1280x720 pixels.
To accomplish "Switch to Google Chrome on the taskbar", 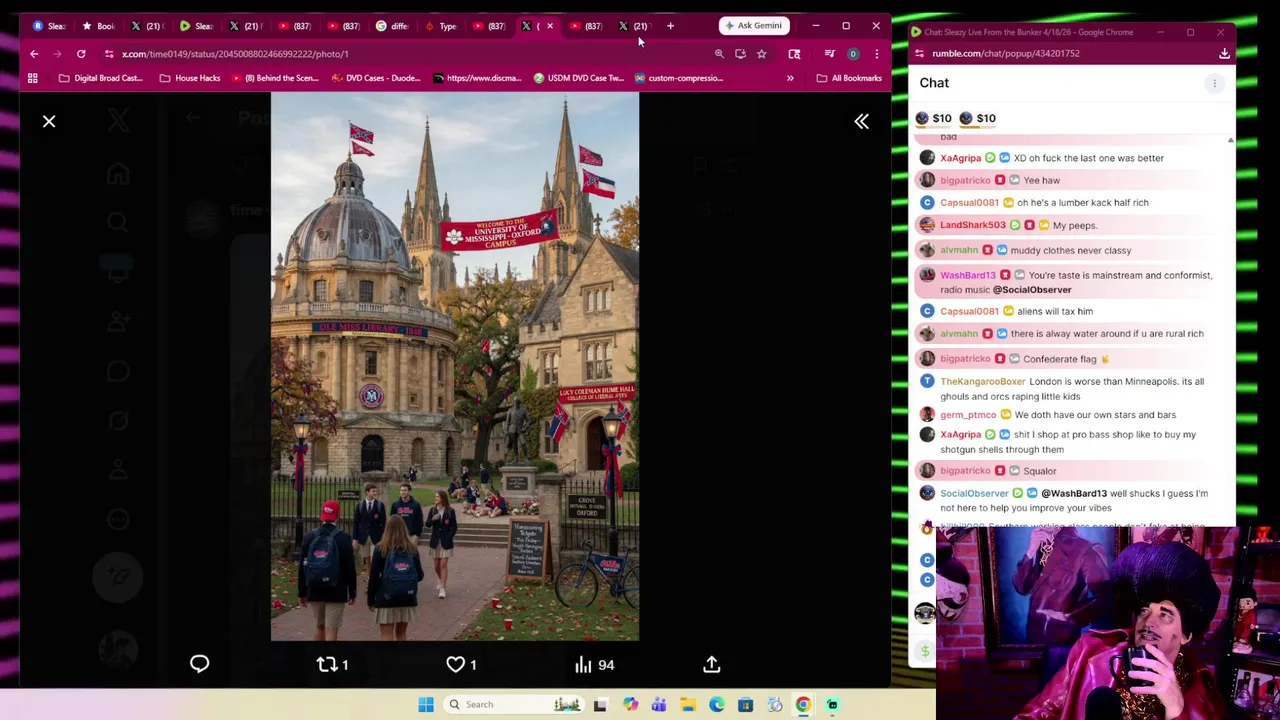I will pyautogui.click(x=803, y=704).
